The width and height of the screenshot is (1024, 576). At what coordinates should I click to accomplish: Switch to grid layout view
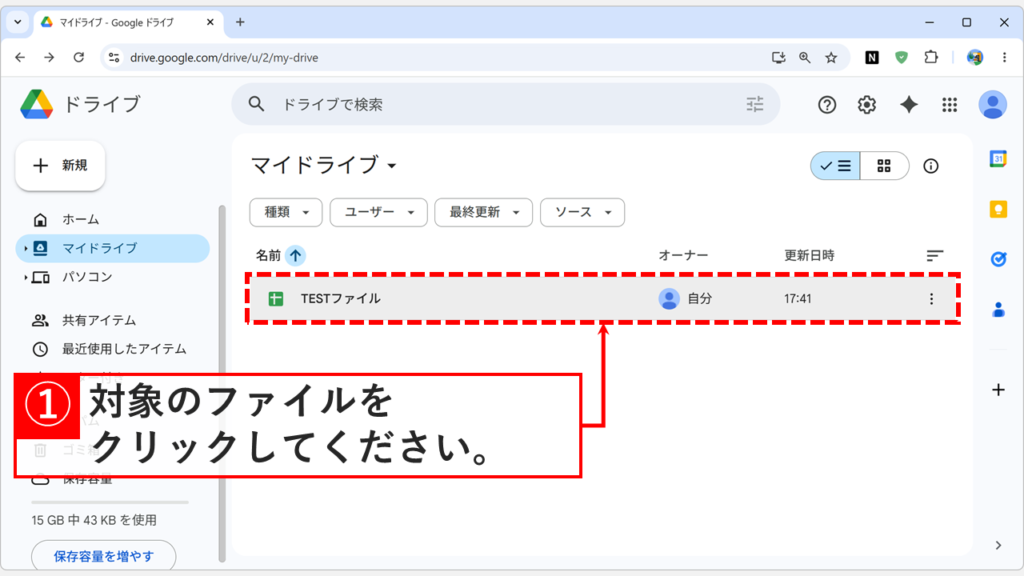coord(884,166)
